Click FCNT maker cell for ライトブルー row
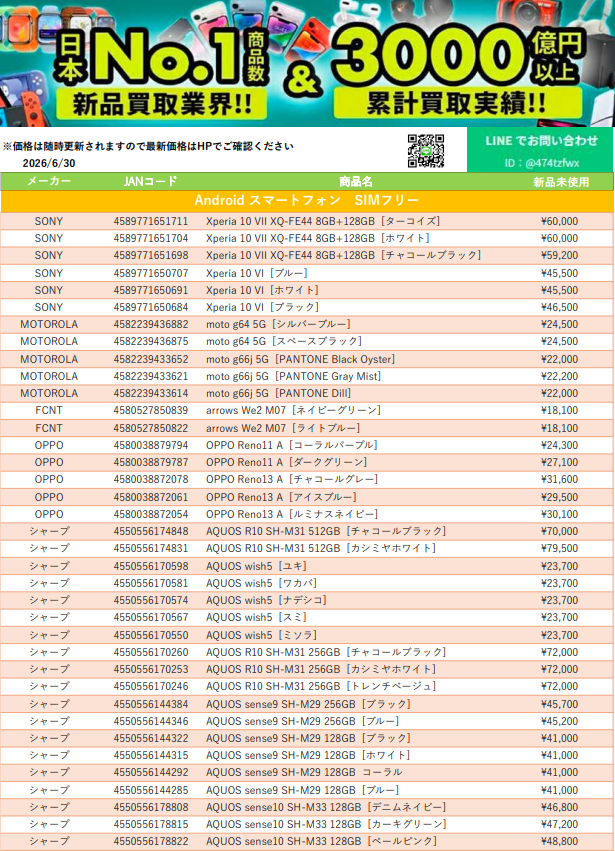 (x=49, y=428)
